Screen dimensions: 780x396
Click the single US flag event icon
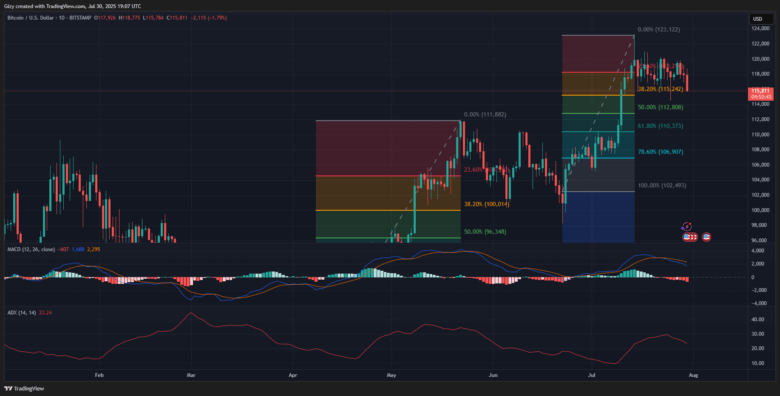(x=706, y=237)
